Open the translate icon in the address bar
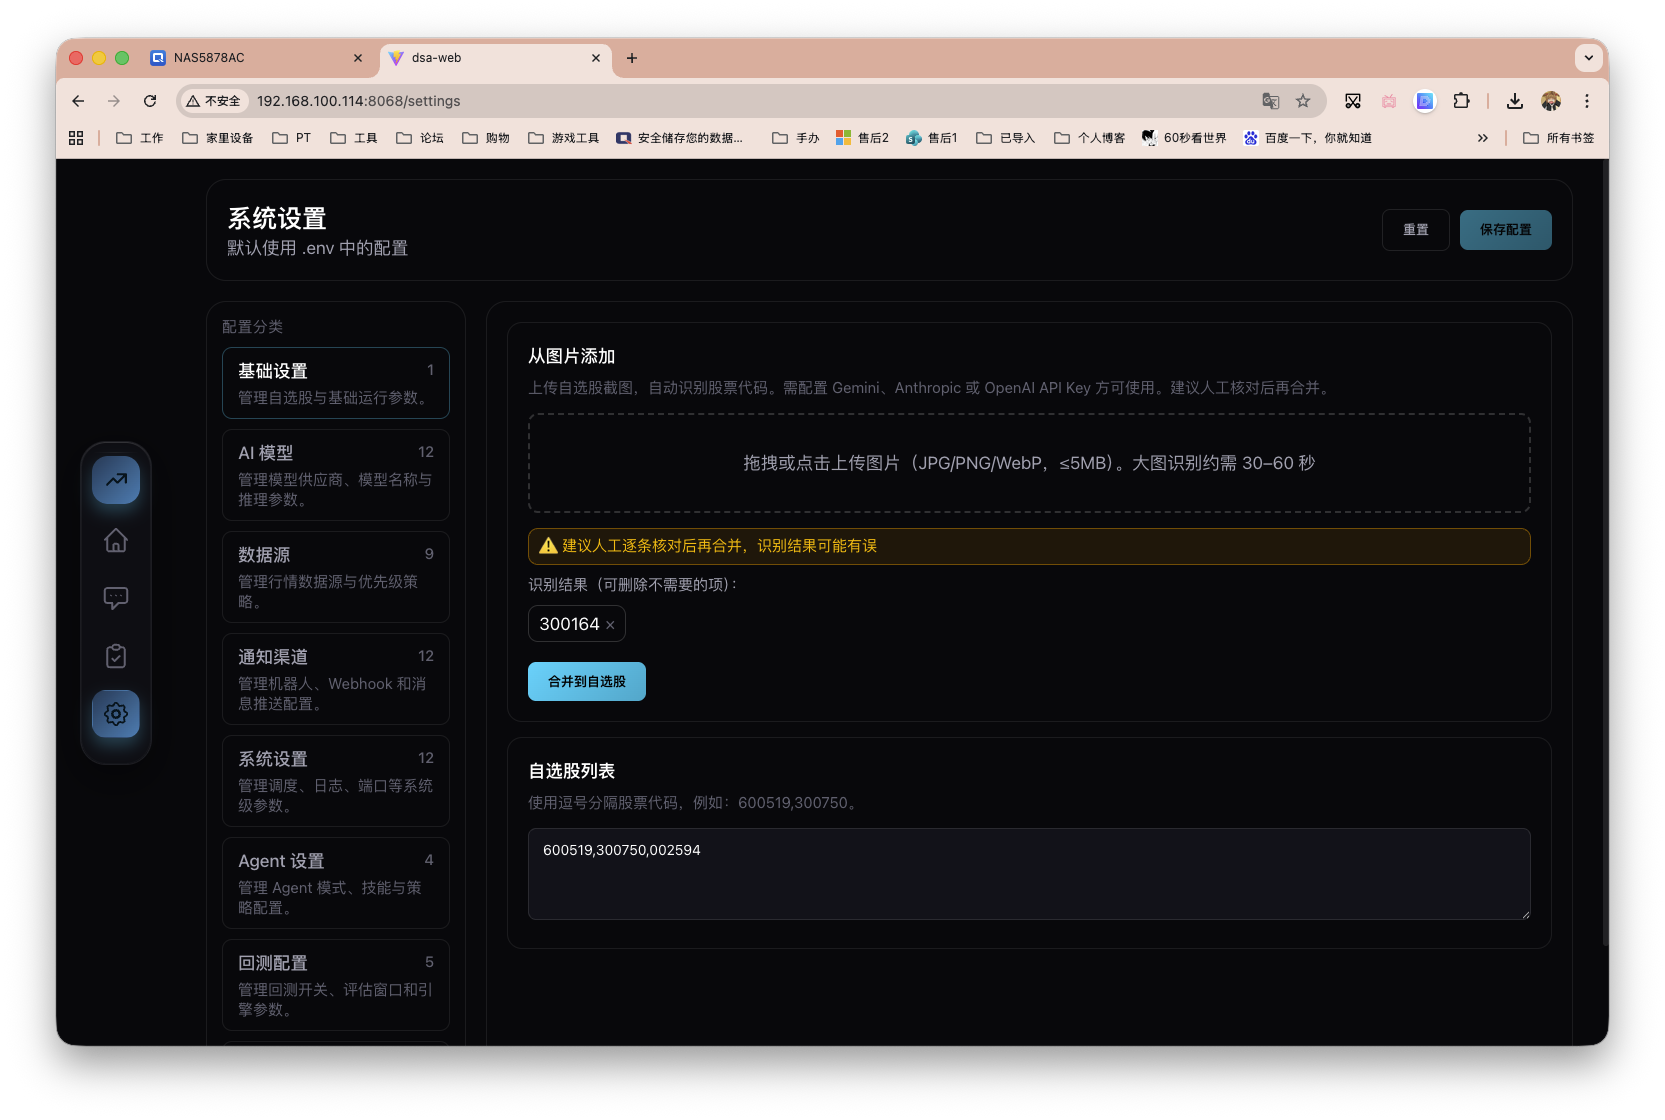Viewport: 1665px width, 1120px height. point(1270,101)
